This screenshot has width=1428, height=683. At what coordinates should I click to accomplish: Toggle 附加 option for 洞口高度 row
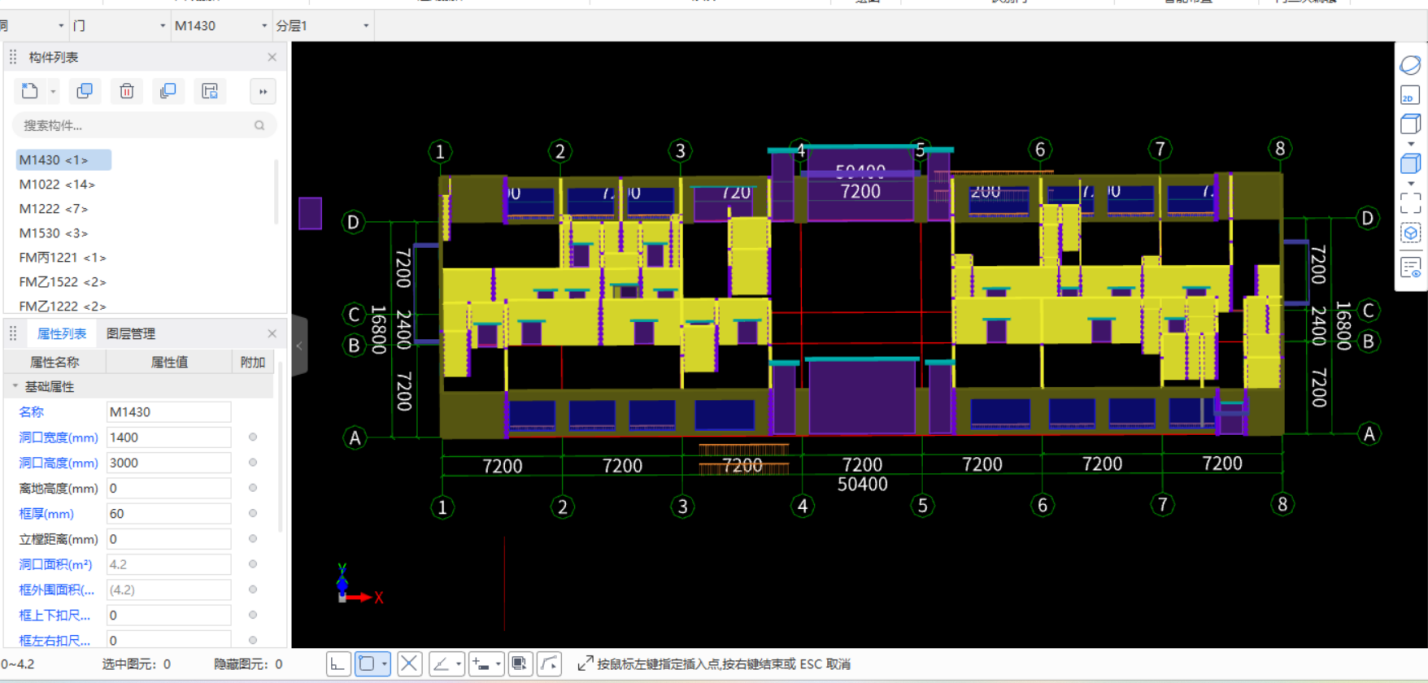click(x=253, y=463)
